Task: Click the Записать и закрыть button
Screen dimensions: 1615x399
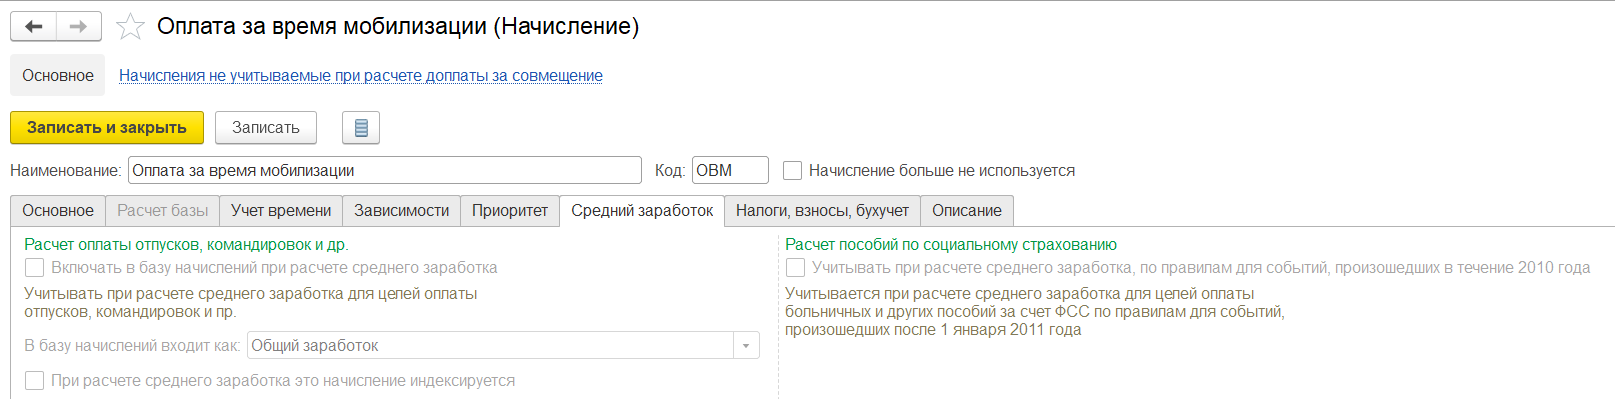Action: (x=107, y=128)
